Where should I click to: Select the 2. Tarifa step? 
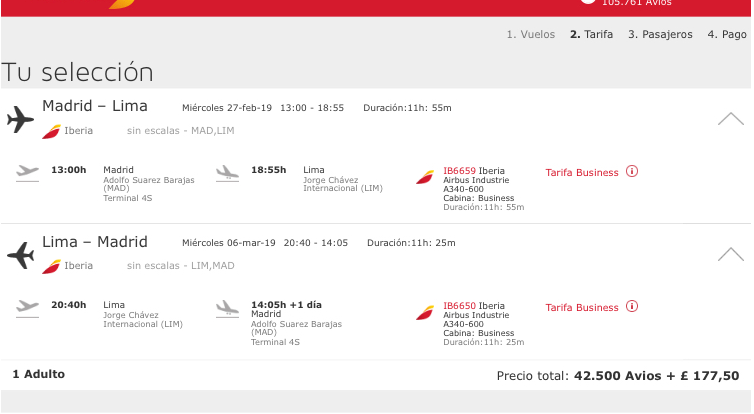tap(591, 34)
